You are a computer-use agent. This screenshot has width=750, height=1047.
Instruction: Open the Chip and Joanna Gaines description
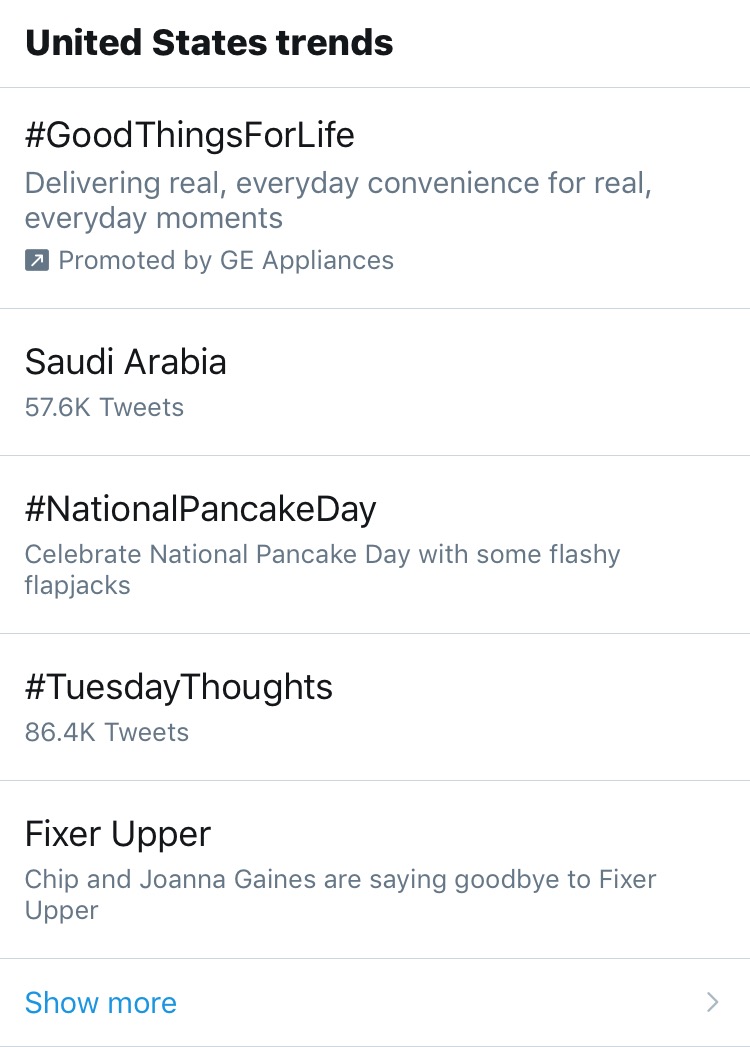[341, 895]
